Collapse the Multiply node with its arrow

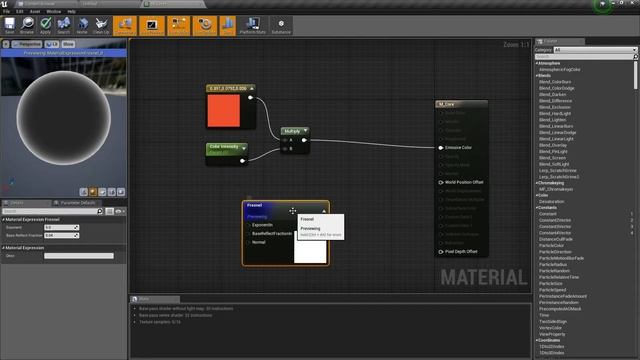pos(306,131)
